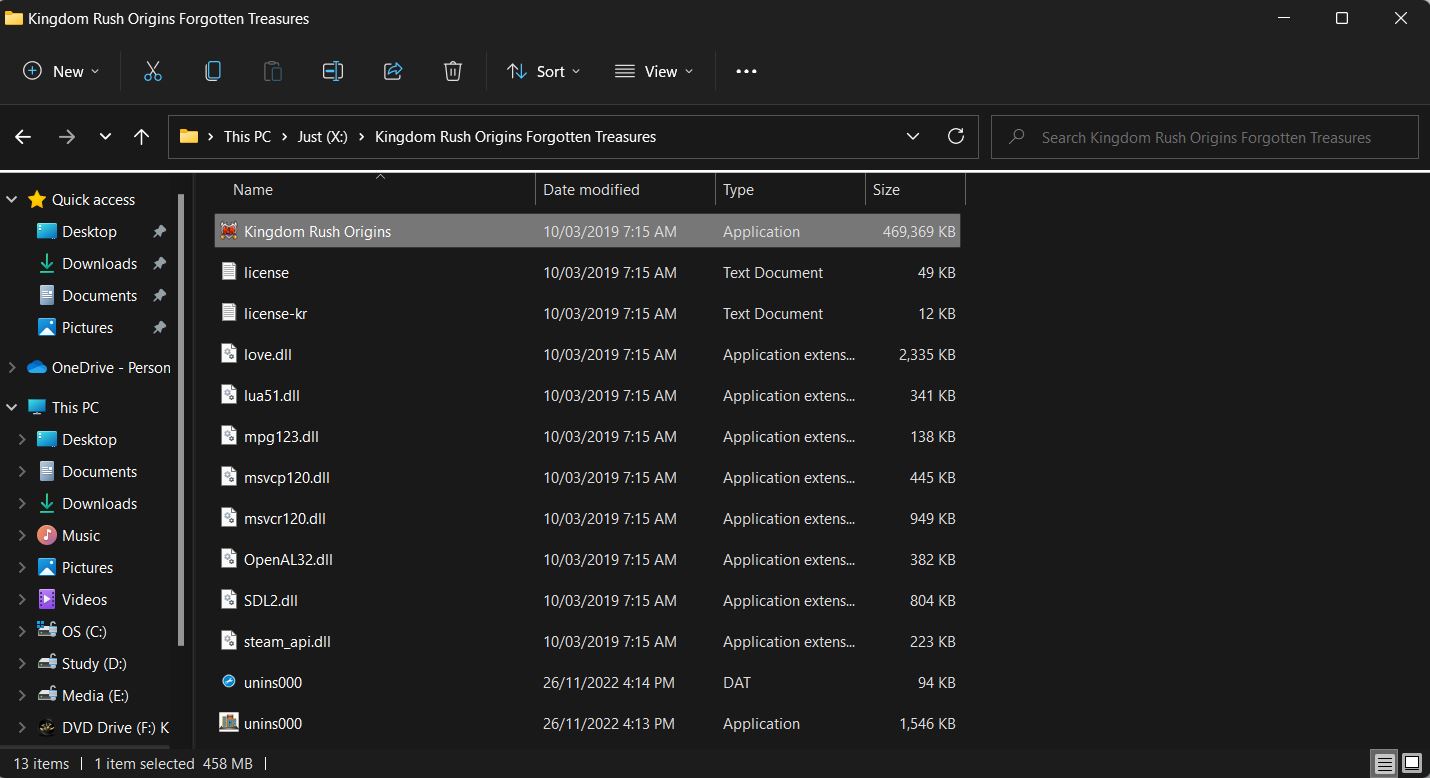Click the Share icon in toolbar
This screenshot has width=1430, height=778.
pyautogui.click(x=393, y=71)
